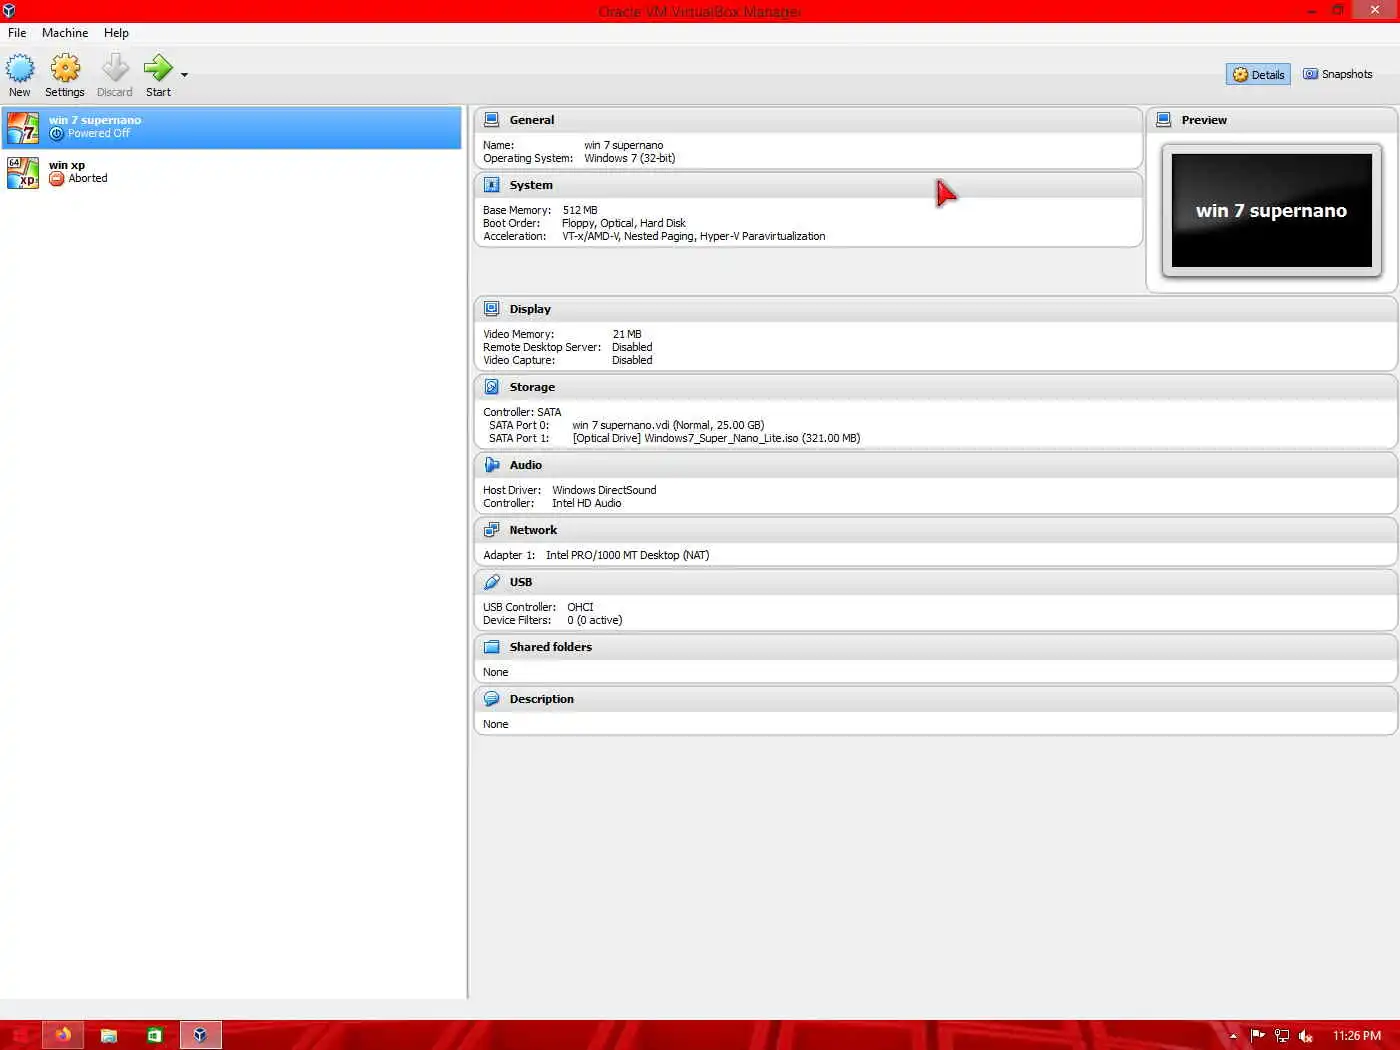This screenshot has width=1400, height=1050.
Task: Click the win 7 supernano OS icon
Action: coord(23,127)
